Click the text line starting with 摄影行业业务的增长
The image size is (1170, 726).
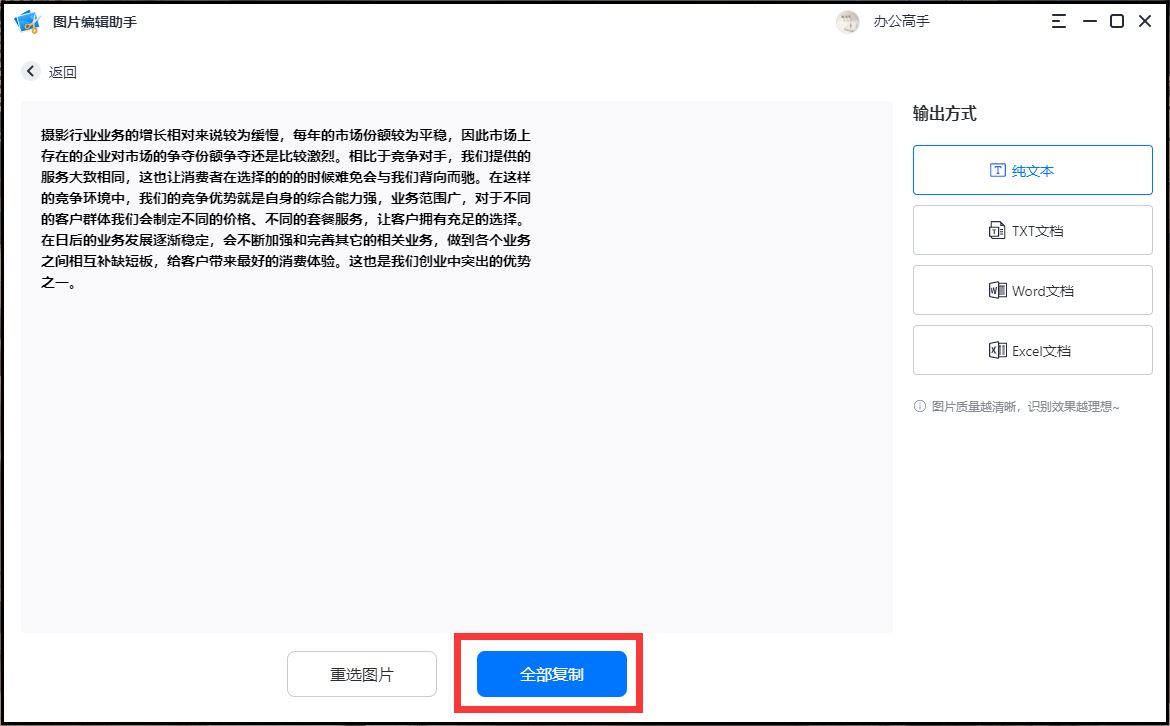(286, 135)
